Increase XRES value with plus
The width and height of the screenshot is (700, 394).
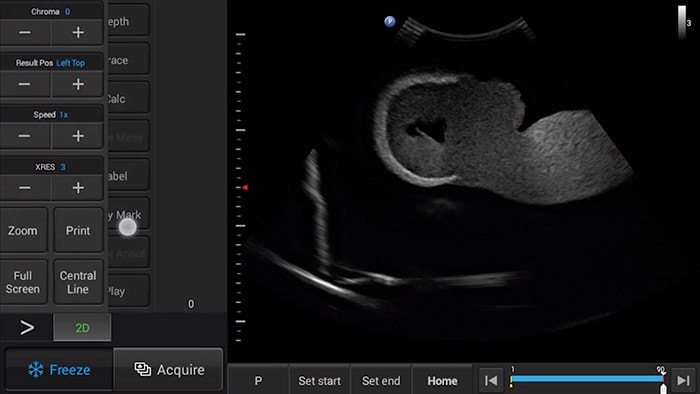coord(78,188)
